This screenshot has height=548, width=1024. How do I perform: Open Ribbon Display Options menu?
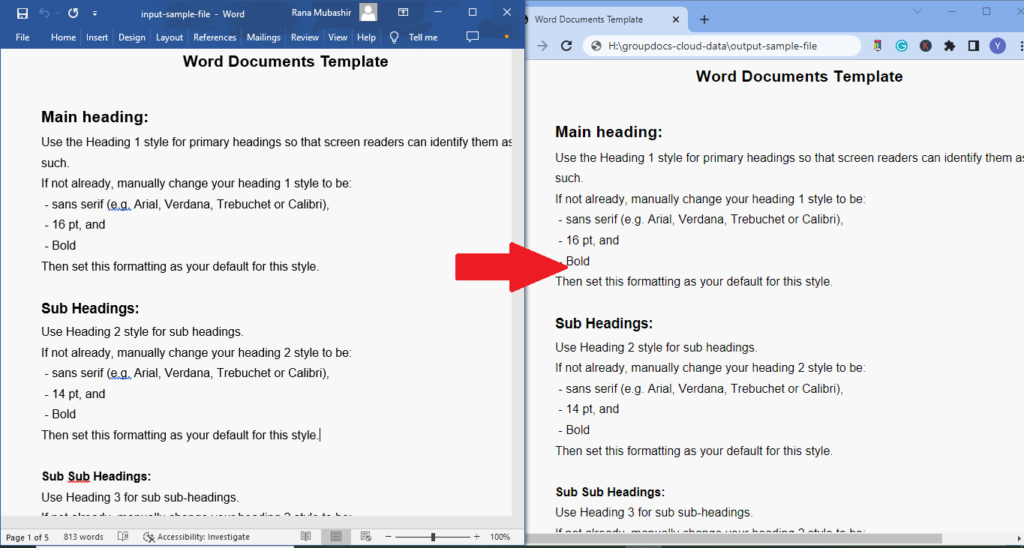click(x=402, y=13)
